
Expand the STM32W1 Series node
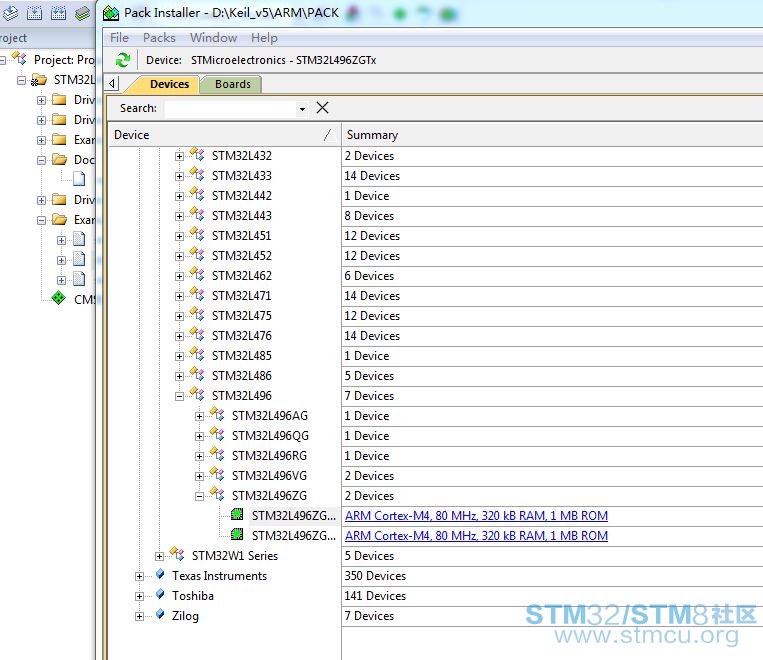click(x=160, y=556)
